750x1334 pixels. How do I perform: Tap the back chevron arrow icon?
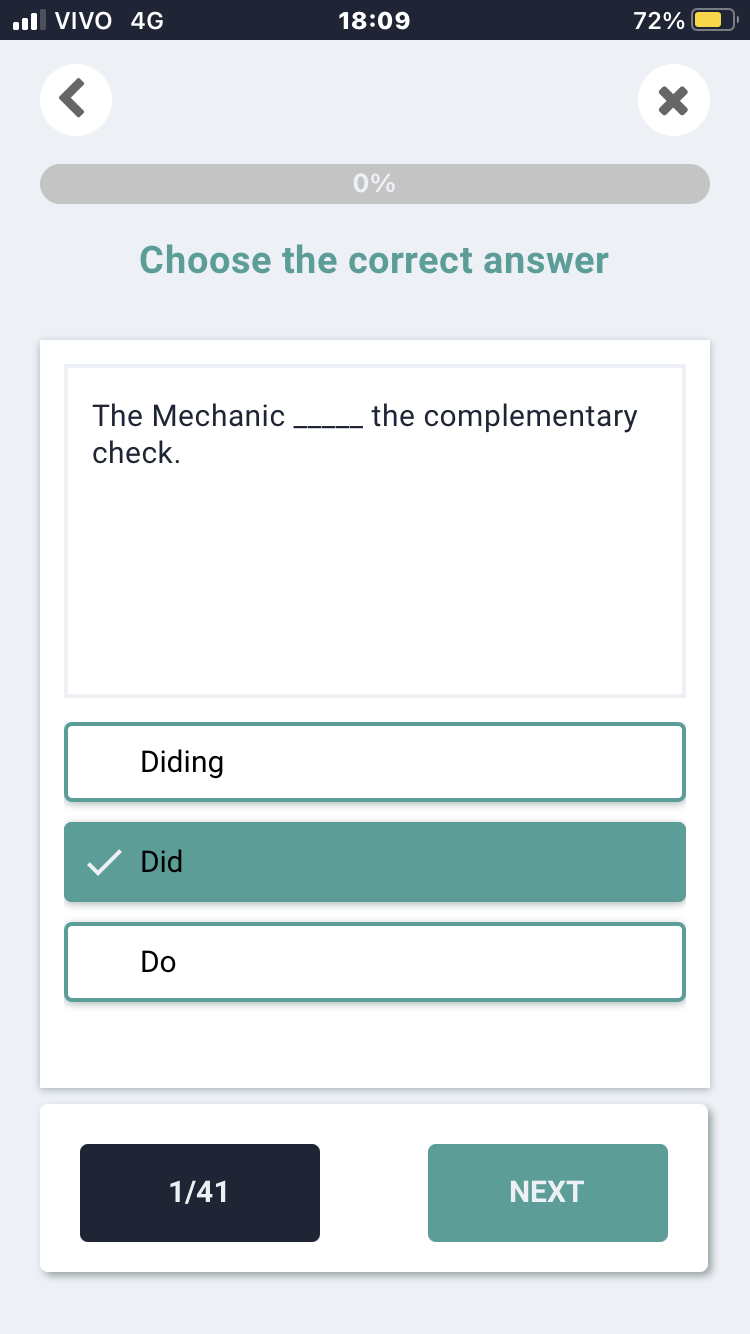(75, 98)
